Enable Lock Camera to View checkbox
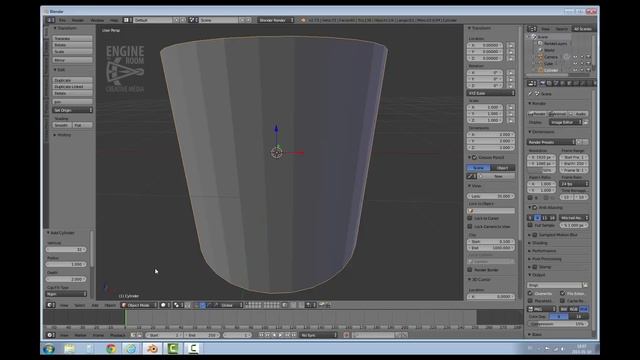Screen dimensions: 640x360 pos(470,226)
